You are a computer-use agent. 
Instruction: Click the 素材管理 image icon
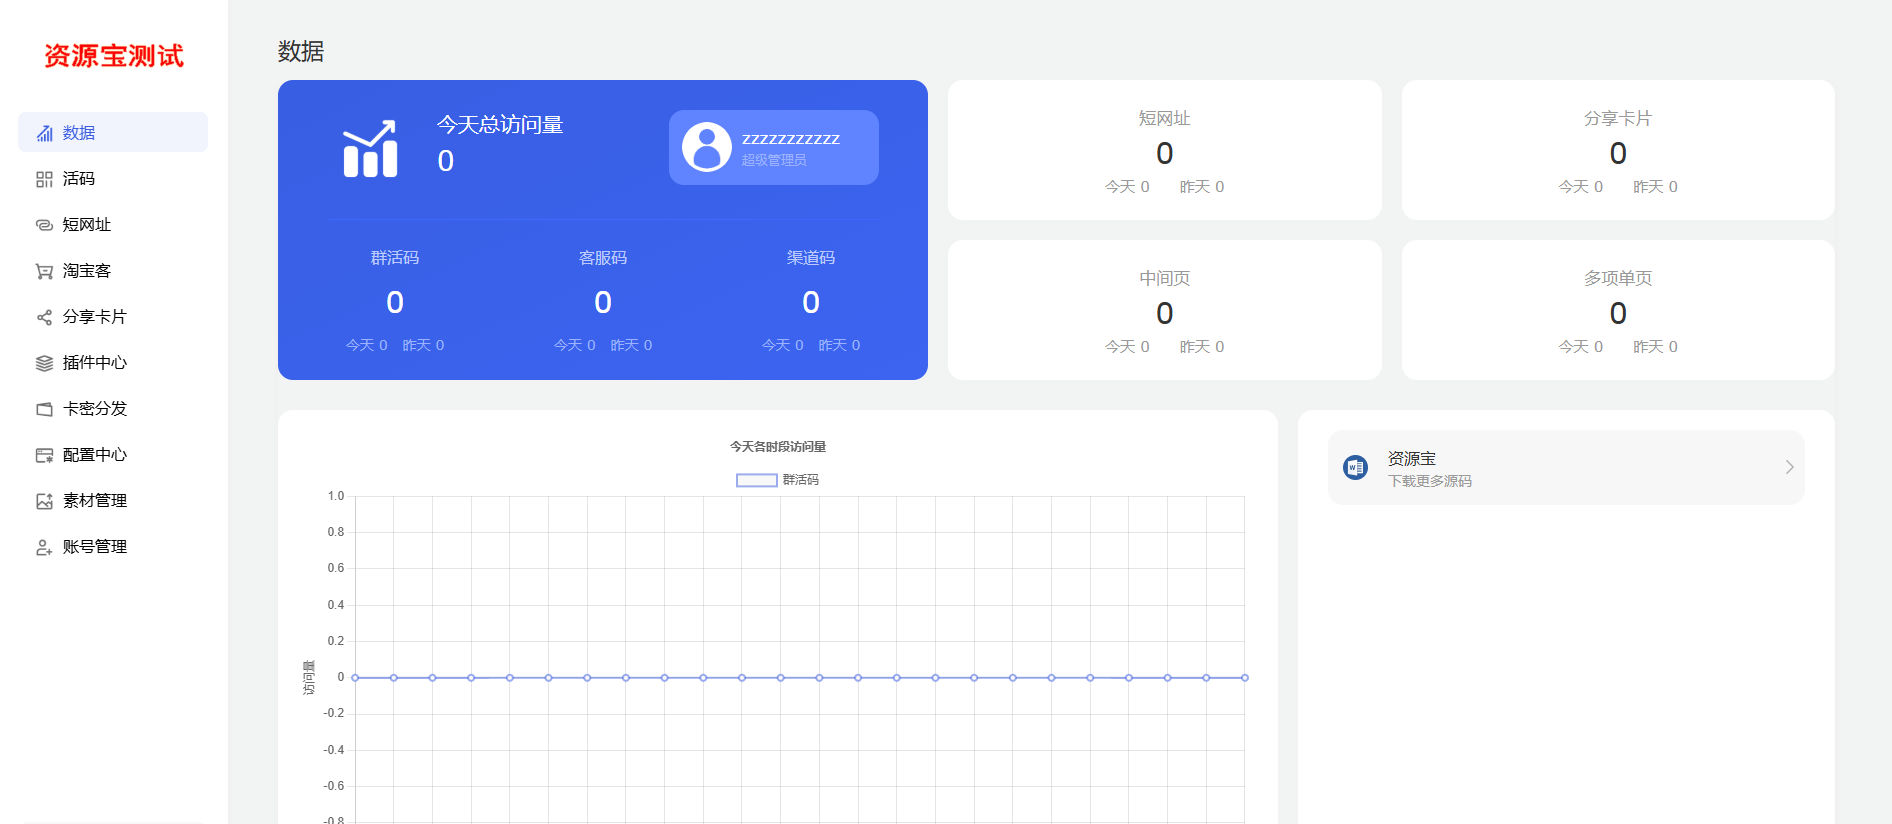(44, 501)
